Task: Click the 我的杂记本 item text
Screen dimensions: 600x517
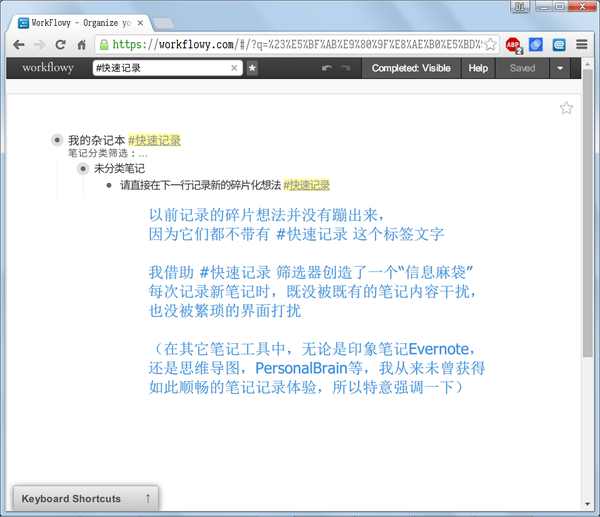Action: pos(96,140)
